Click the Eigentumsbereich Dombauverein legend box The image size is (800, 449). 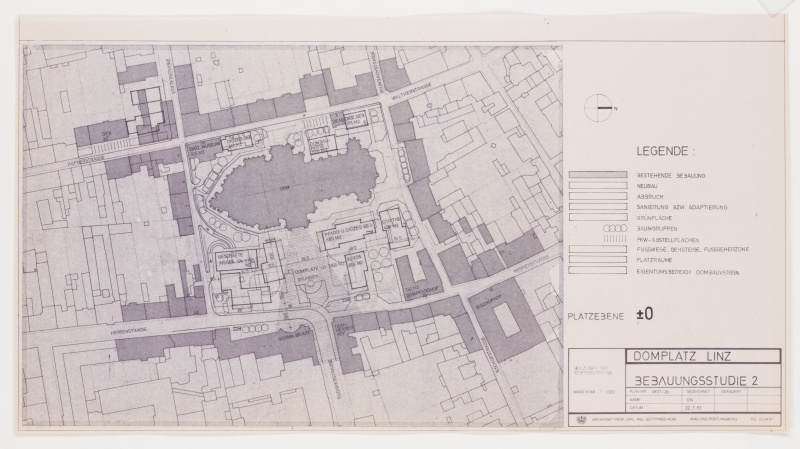[600, 272]
